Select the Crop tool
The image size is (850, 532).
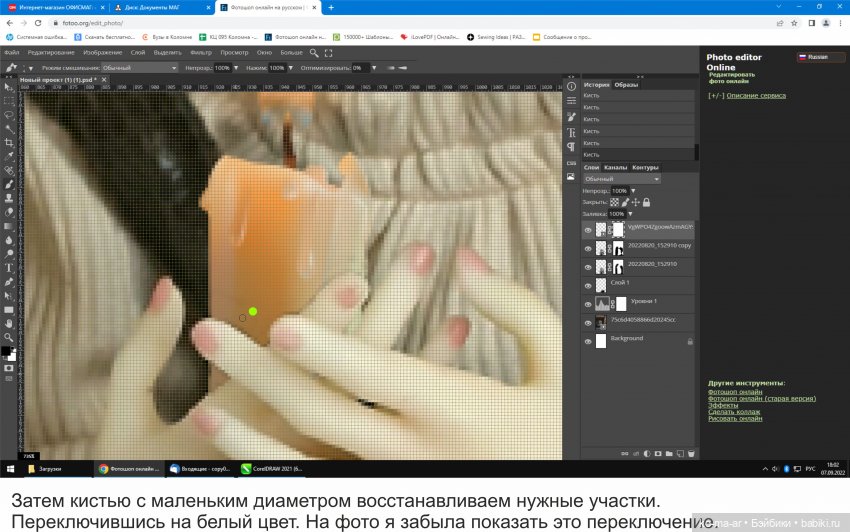(9, 143)
